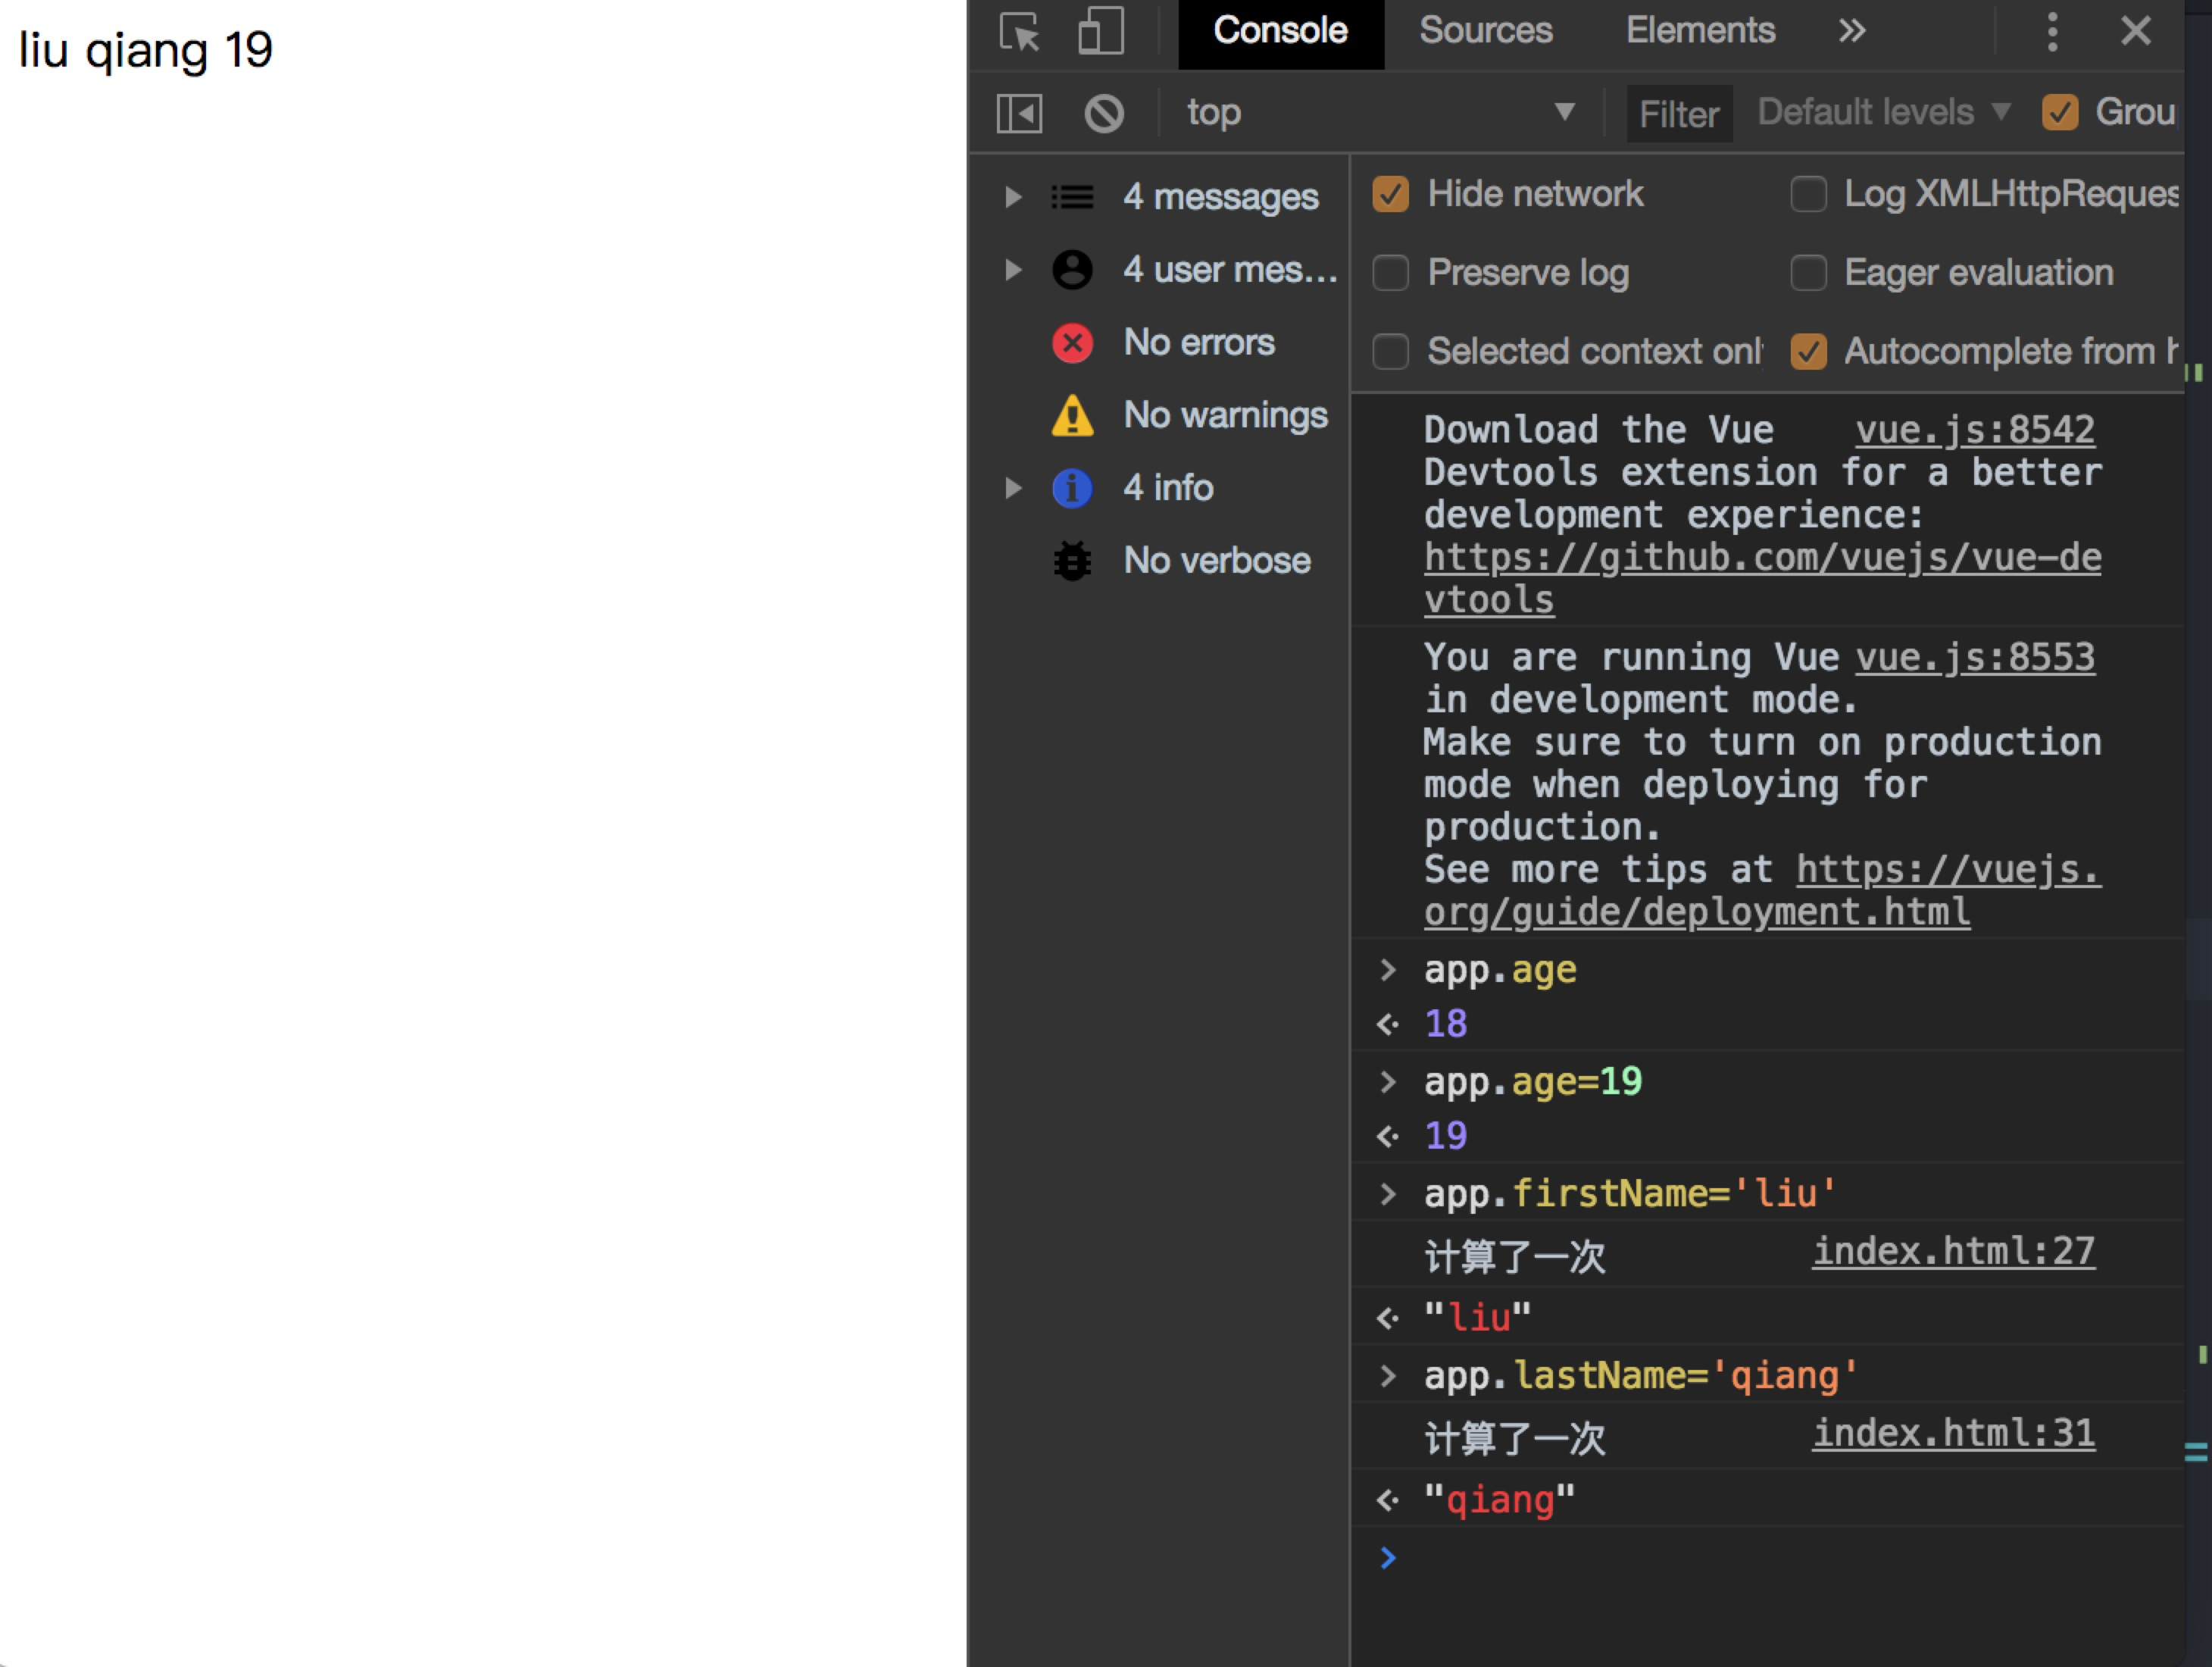The image size is (2212, 1667).
Task: Expand the 4 info group
Action: click(x=1013, y=488)
